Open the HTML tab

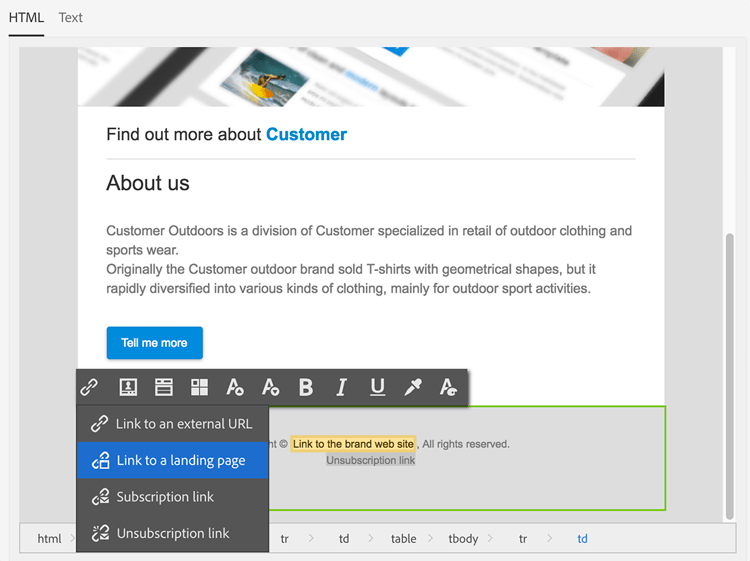26,18
